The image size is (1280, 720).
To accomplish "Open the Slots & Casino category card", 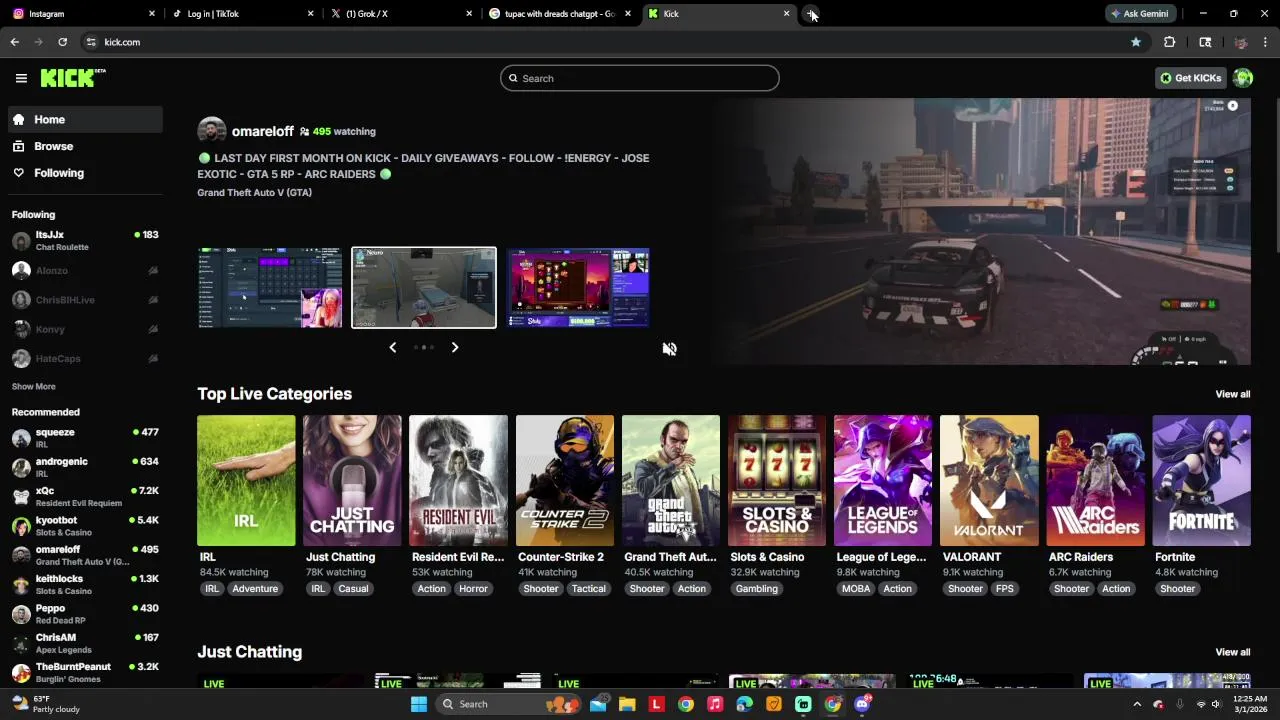I will [777, 481].
